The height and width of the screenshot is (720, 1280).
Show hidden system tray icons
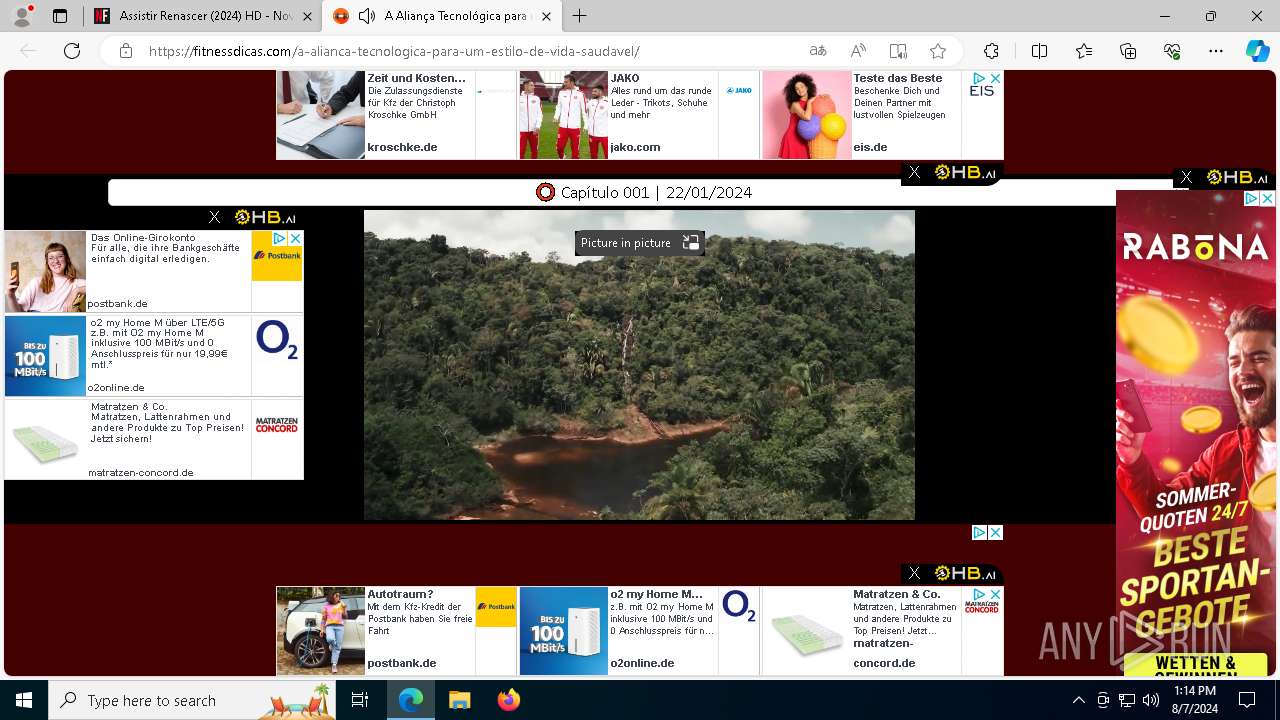(x=1078, y=700)
